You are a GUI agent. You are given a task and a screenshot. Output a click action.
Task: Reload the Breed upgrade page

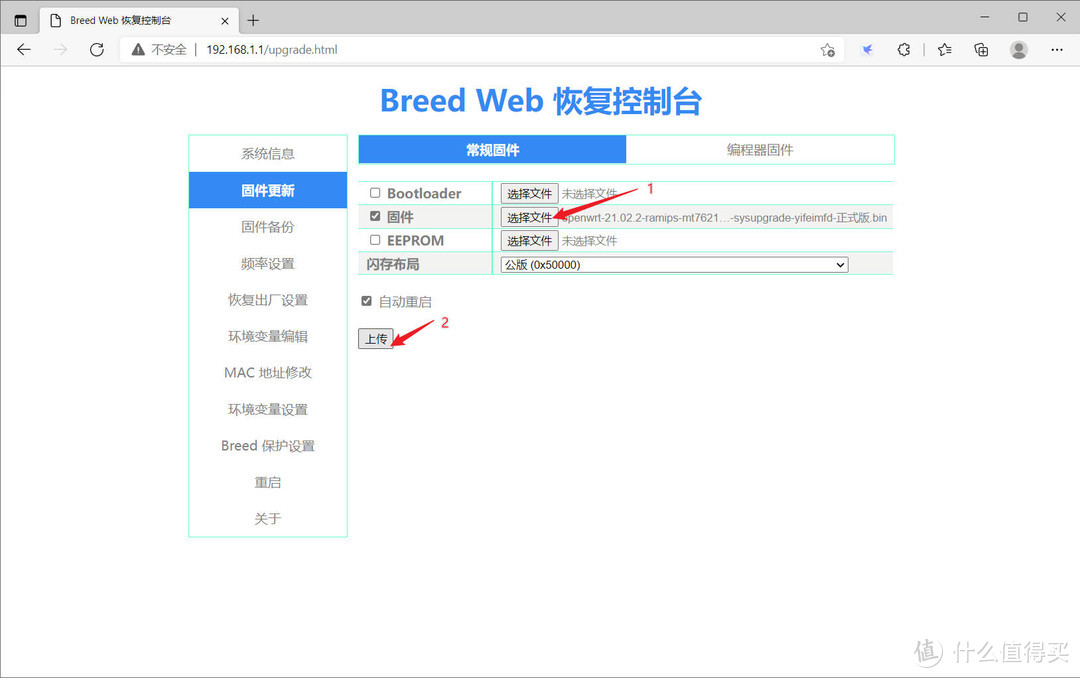click(95, 49)
